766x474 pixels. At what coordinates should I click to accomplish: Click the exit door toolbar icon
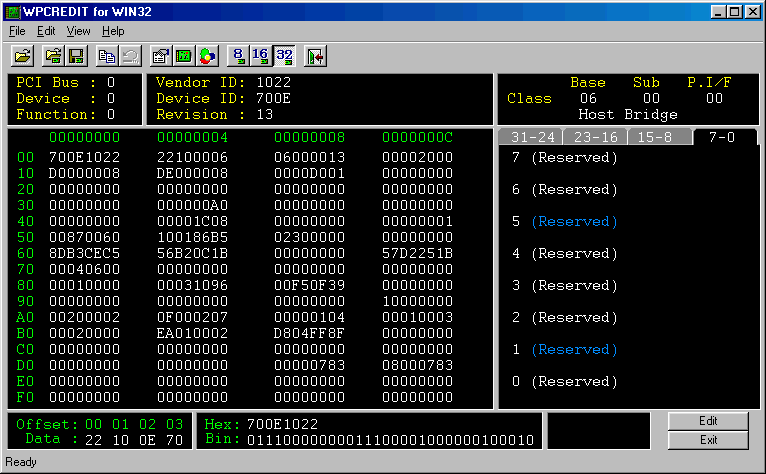[x=315, y=56]
